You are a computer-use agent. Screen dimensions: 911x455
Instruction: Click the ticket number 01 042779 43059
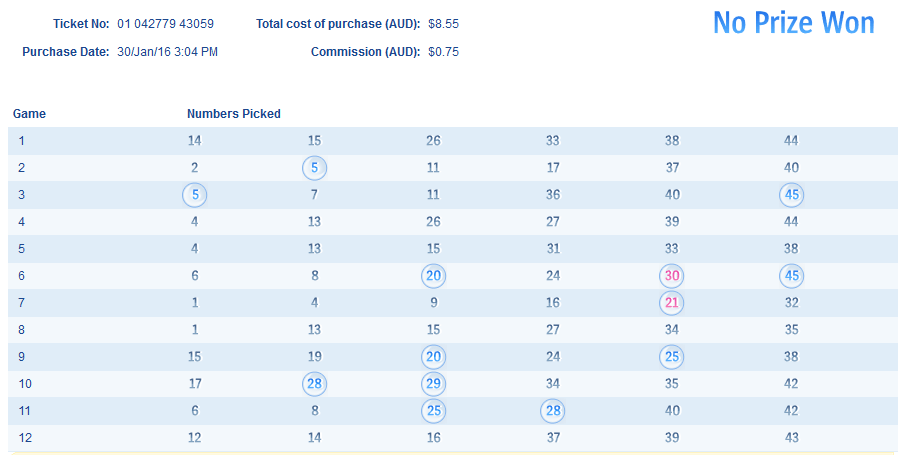click(165, 23)
